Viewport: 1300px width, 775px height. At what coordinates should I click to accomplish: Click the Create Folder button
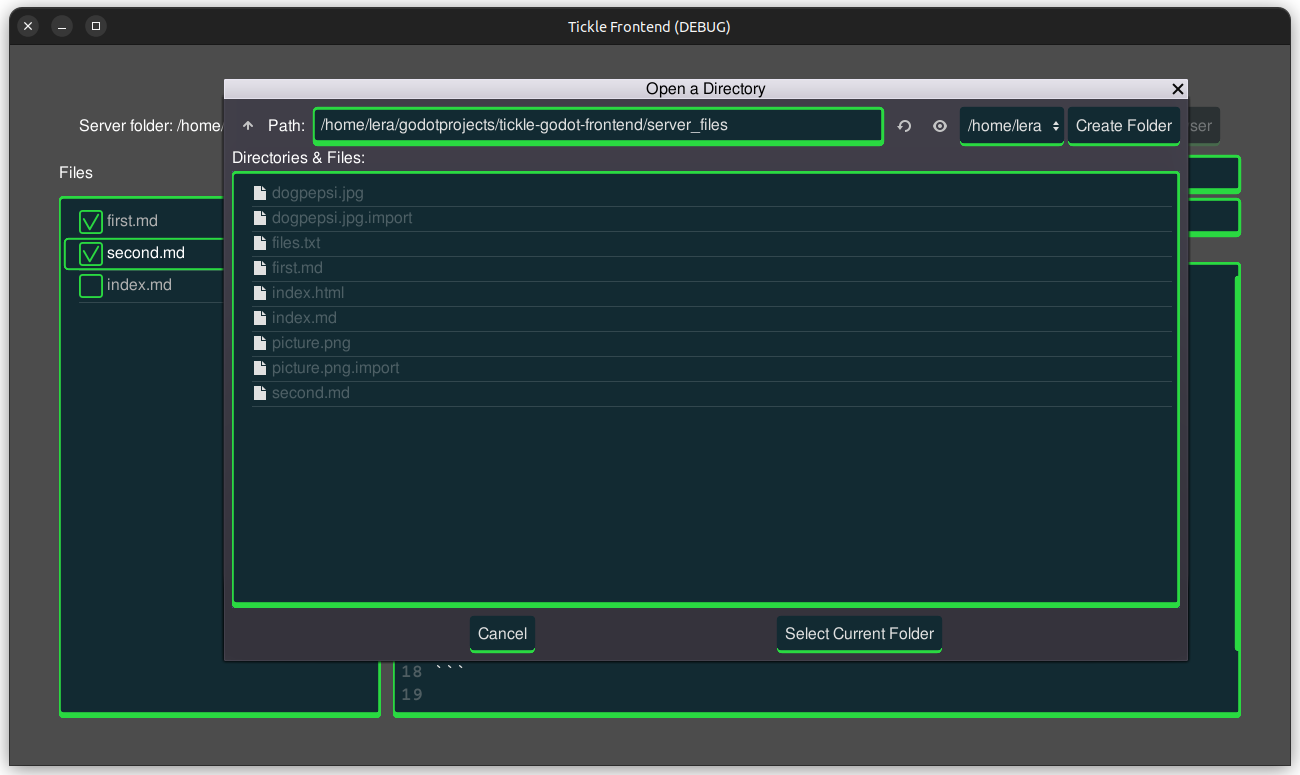click(x=1123, y=126)
